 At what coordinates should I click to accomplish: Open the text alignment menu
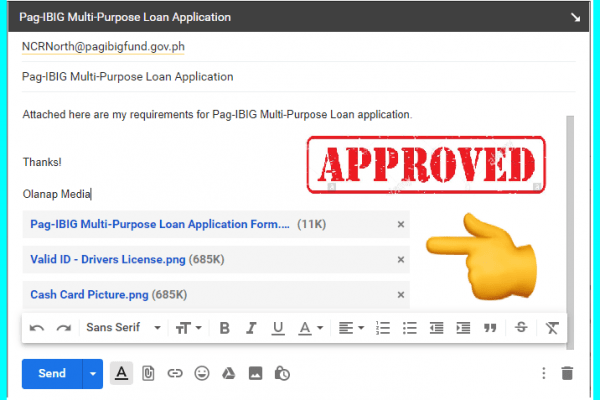click(350, 327)
